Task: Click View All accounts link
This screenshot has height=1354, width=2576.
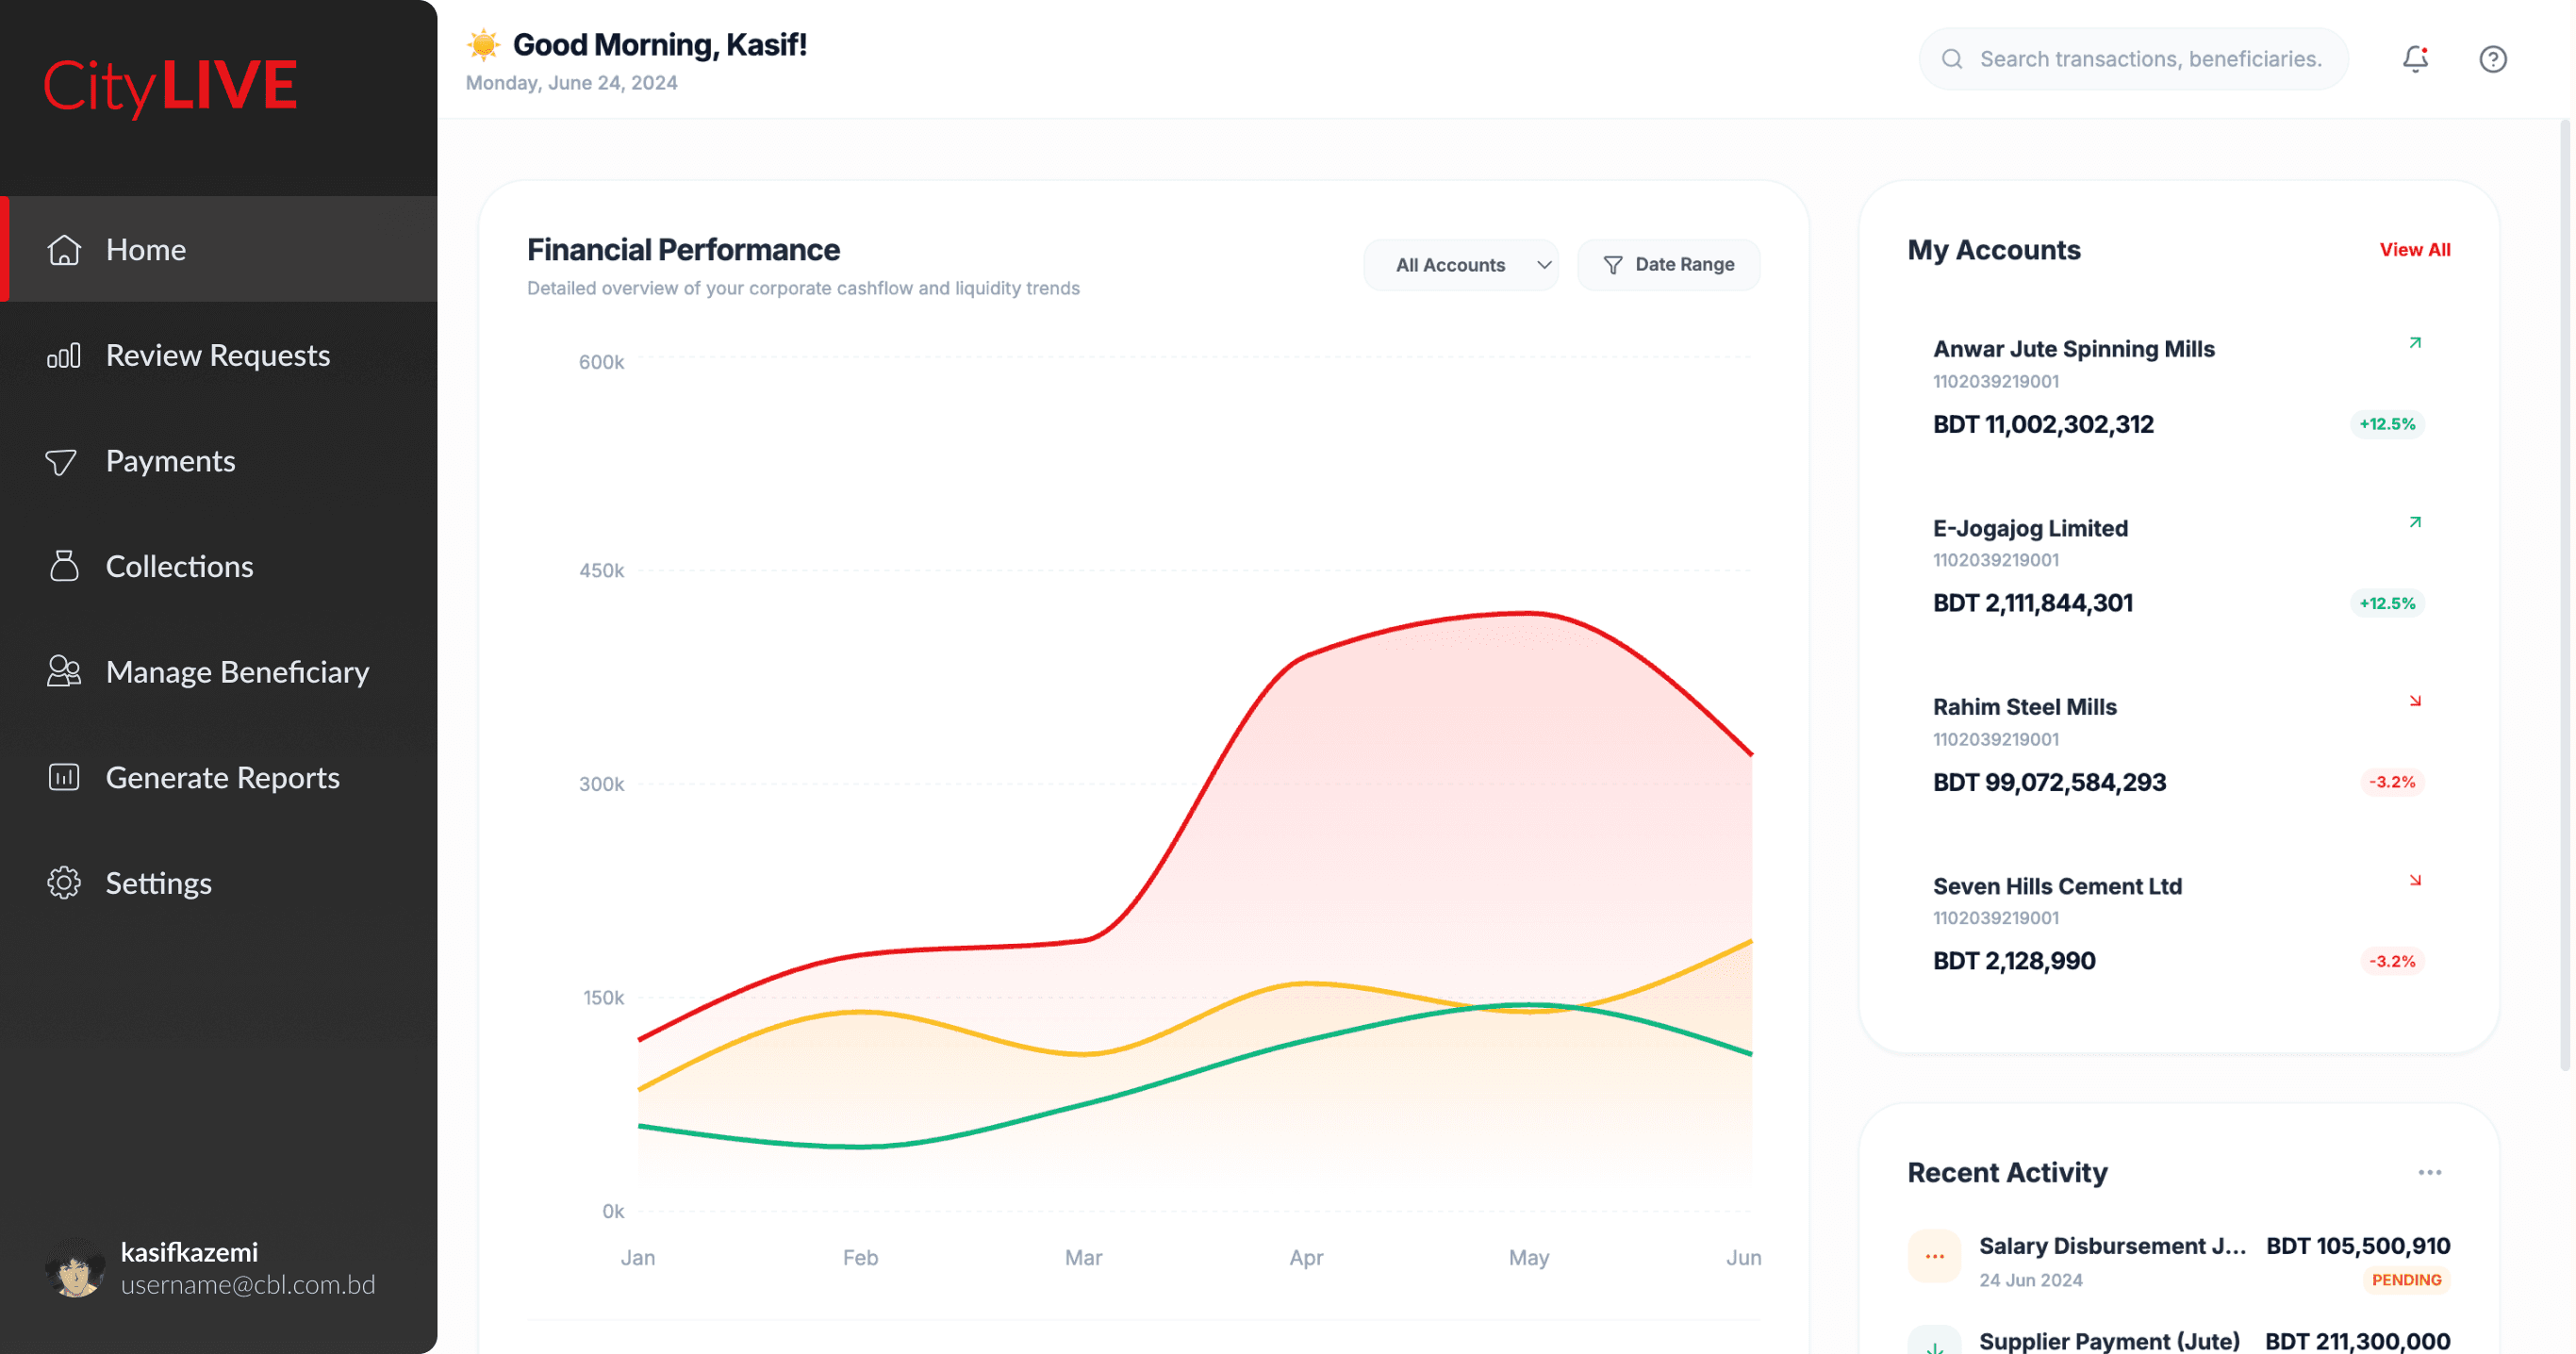Action: tap(2414, 250)
